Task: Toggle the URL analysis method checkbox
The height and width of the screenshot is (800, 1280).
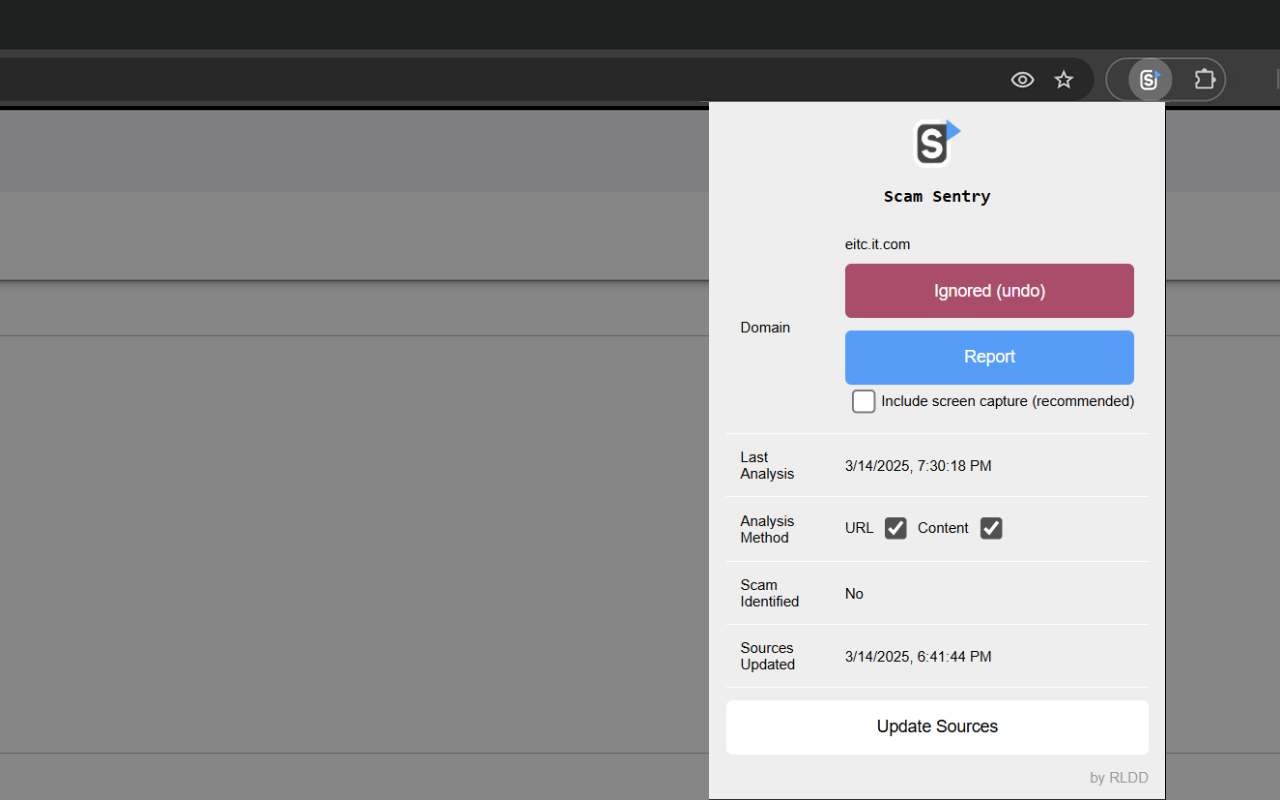Action: pos(896,528)
